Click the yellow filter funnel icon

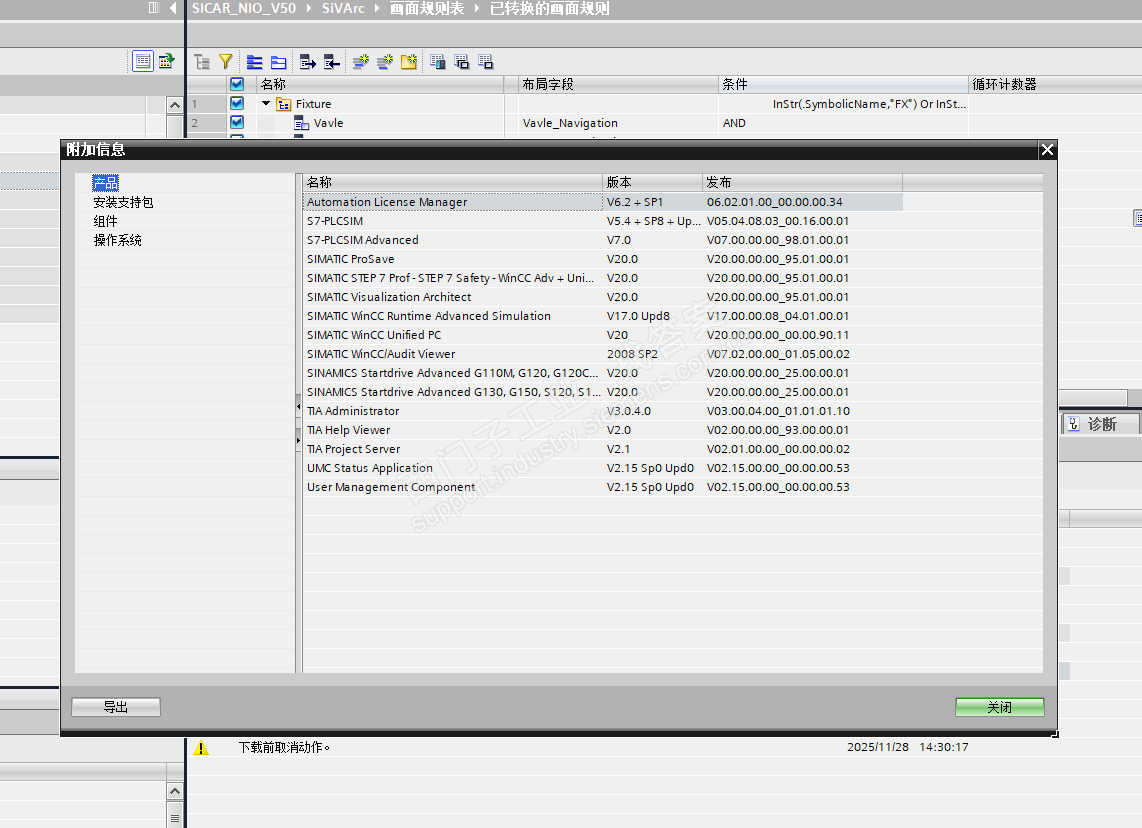click(226, 62)
